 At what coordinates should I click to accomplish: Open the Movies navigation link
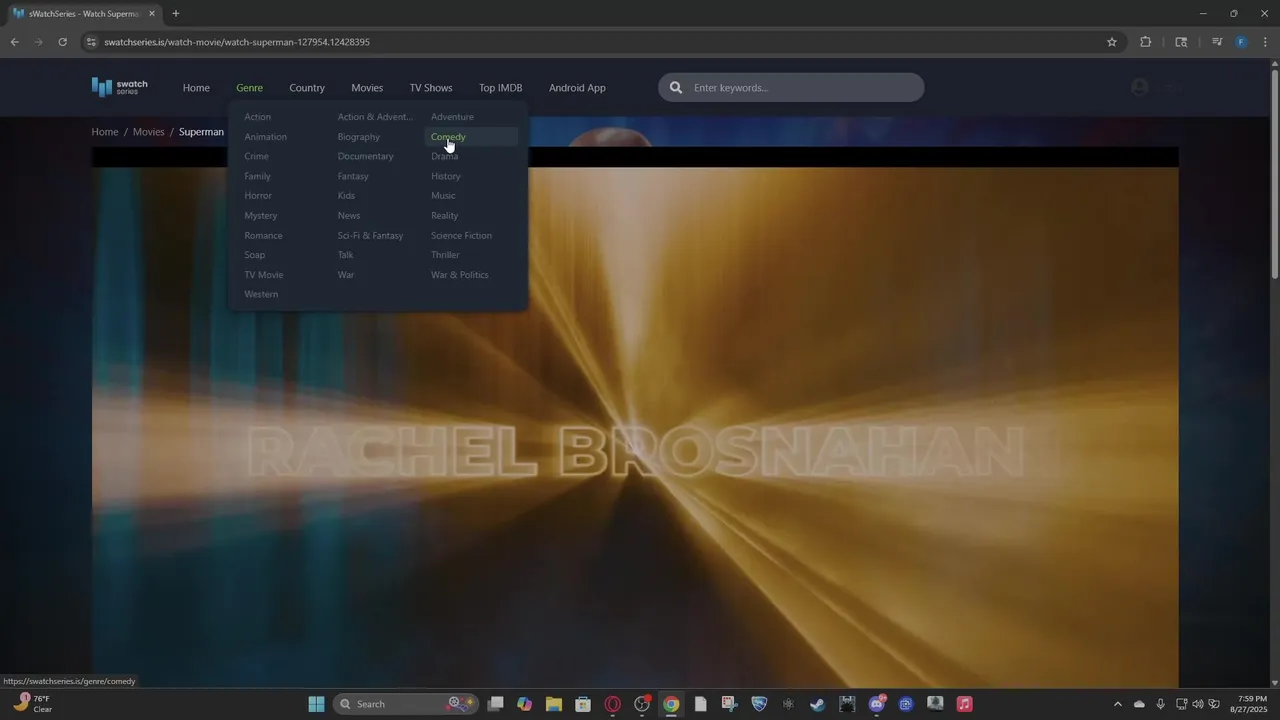(x=367, y=88)
